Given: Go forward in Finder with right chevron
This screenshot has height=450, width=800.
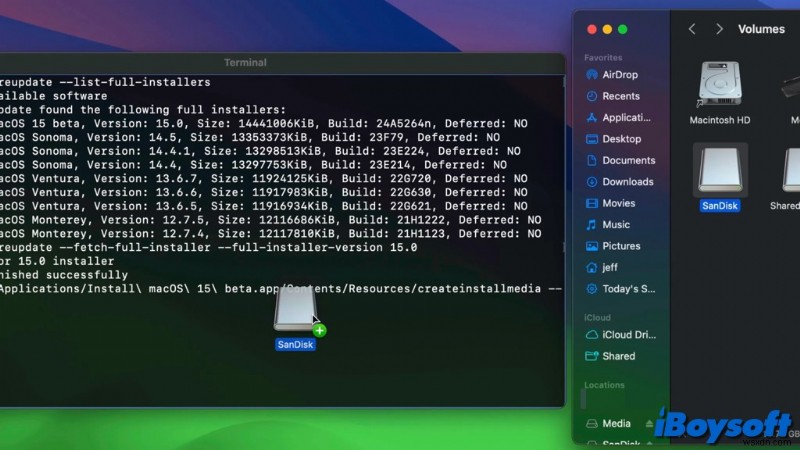Looking at the screenshot, I should pos(719,29).
